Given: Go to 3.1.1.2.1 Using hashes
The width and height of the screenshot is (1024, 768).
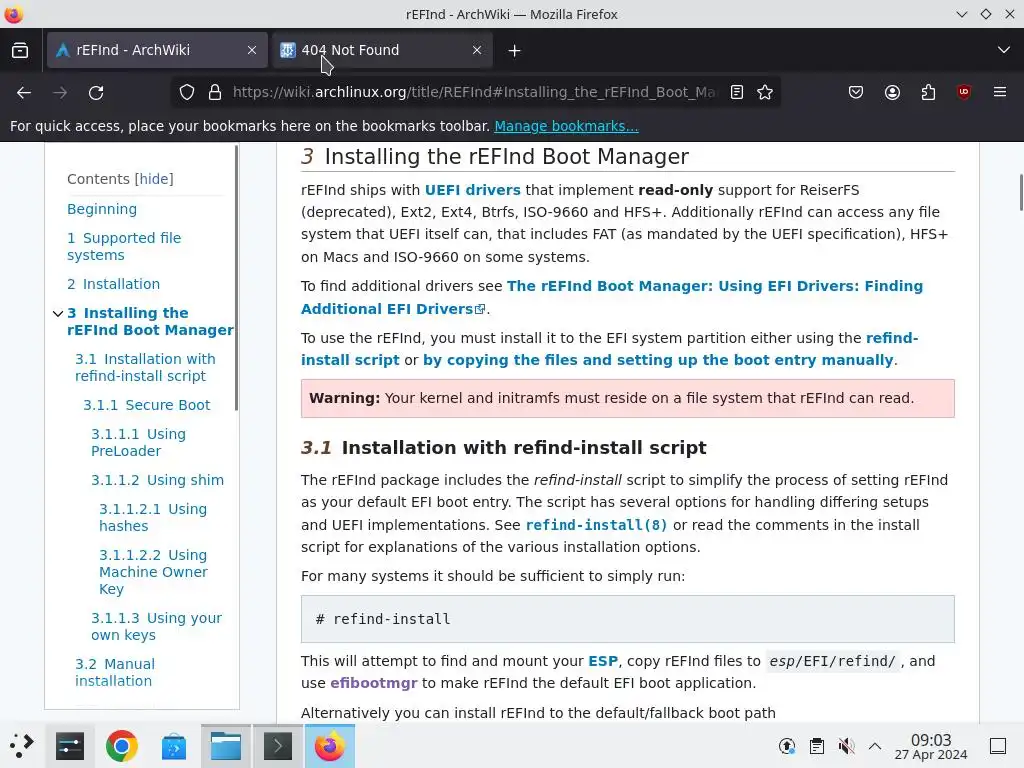Looking at the screenshot, I should (153, 517).
